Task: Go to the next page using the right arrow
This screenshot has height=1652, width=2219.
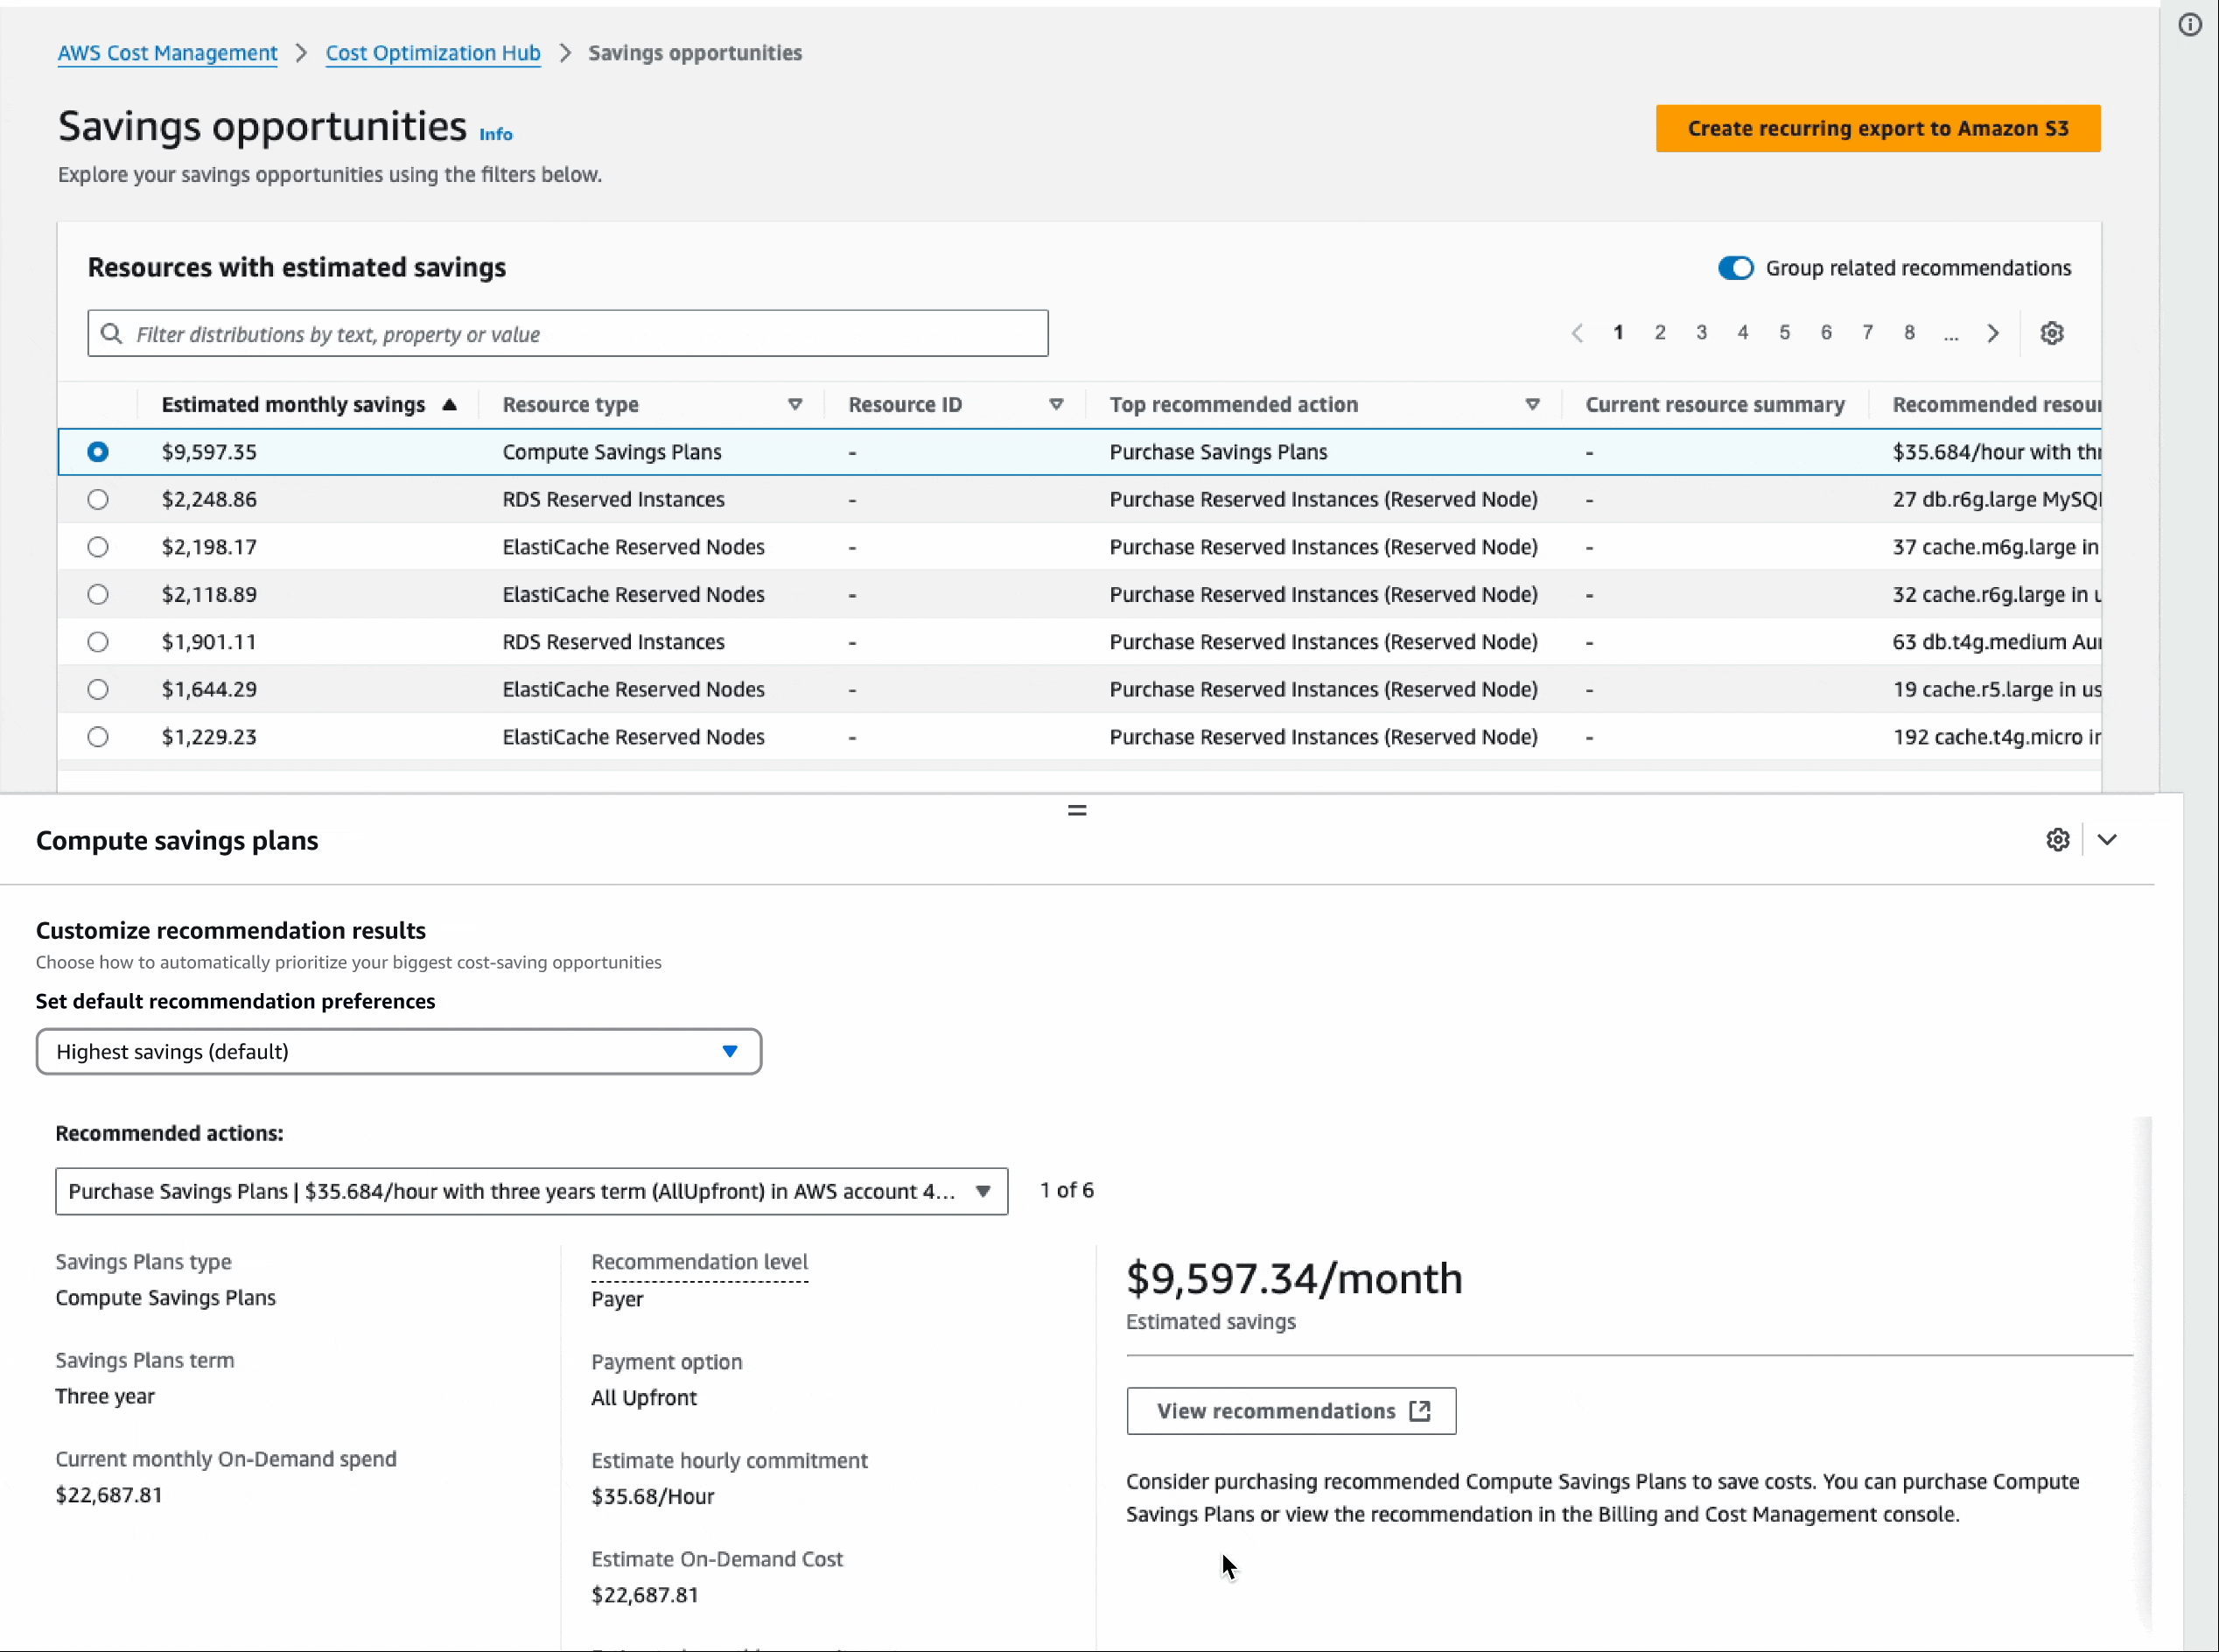Action: click(x=1992, y=333)
